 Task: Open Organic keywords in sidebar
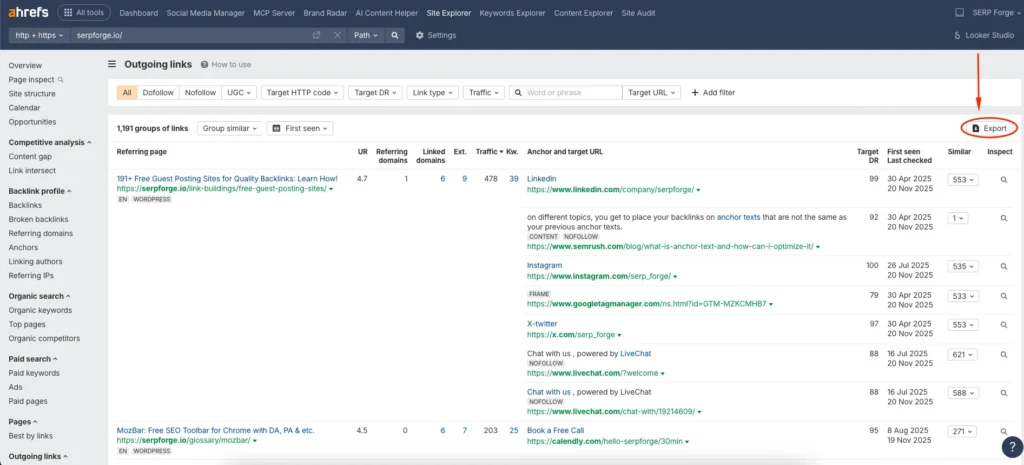point(40,310)
